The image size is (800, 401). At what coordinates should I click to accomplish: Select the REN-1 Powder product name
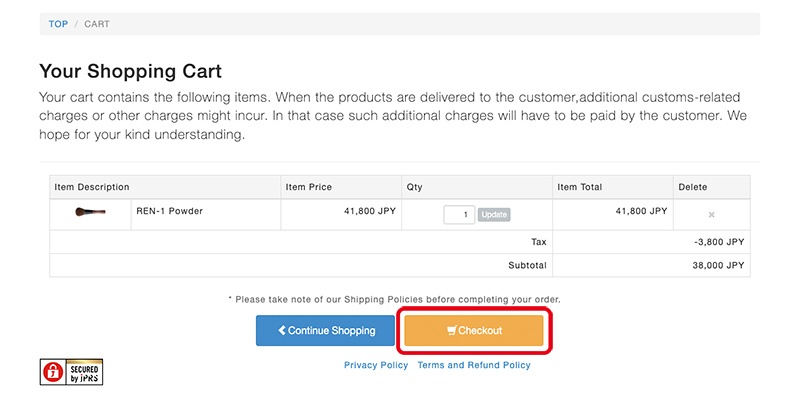[x=169, y=211]
